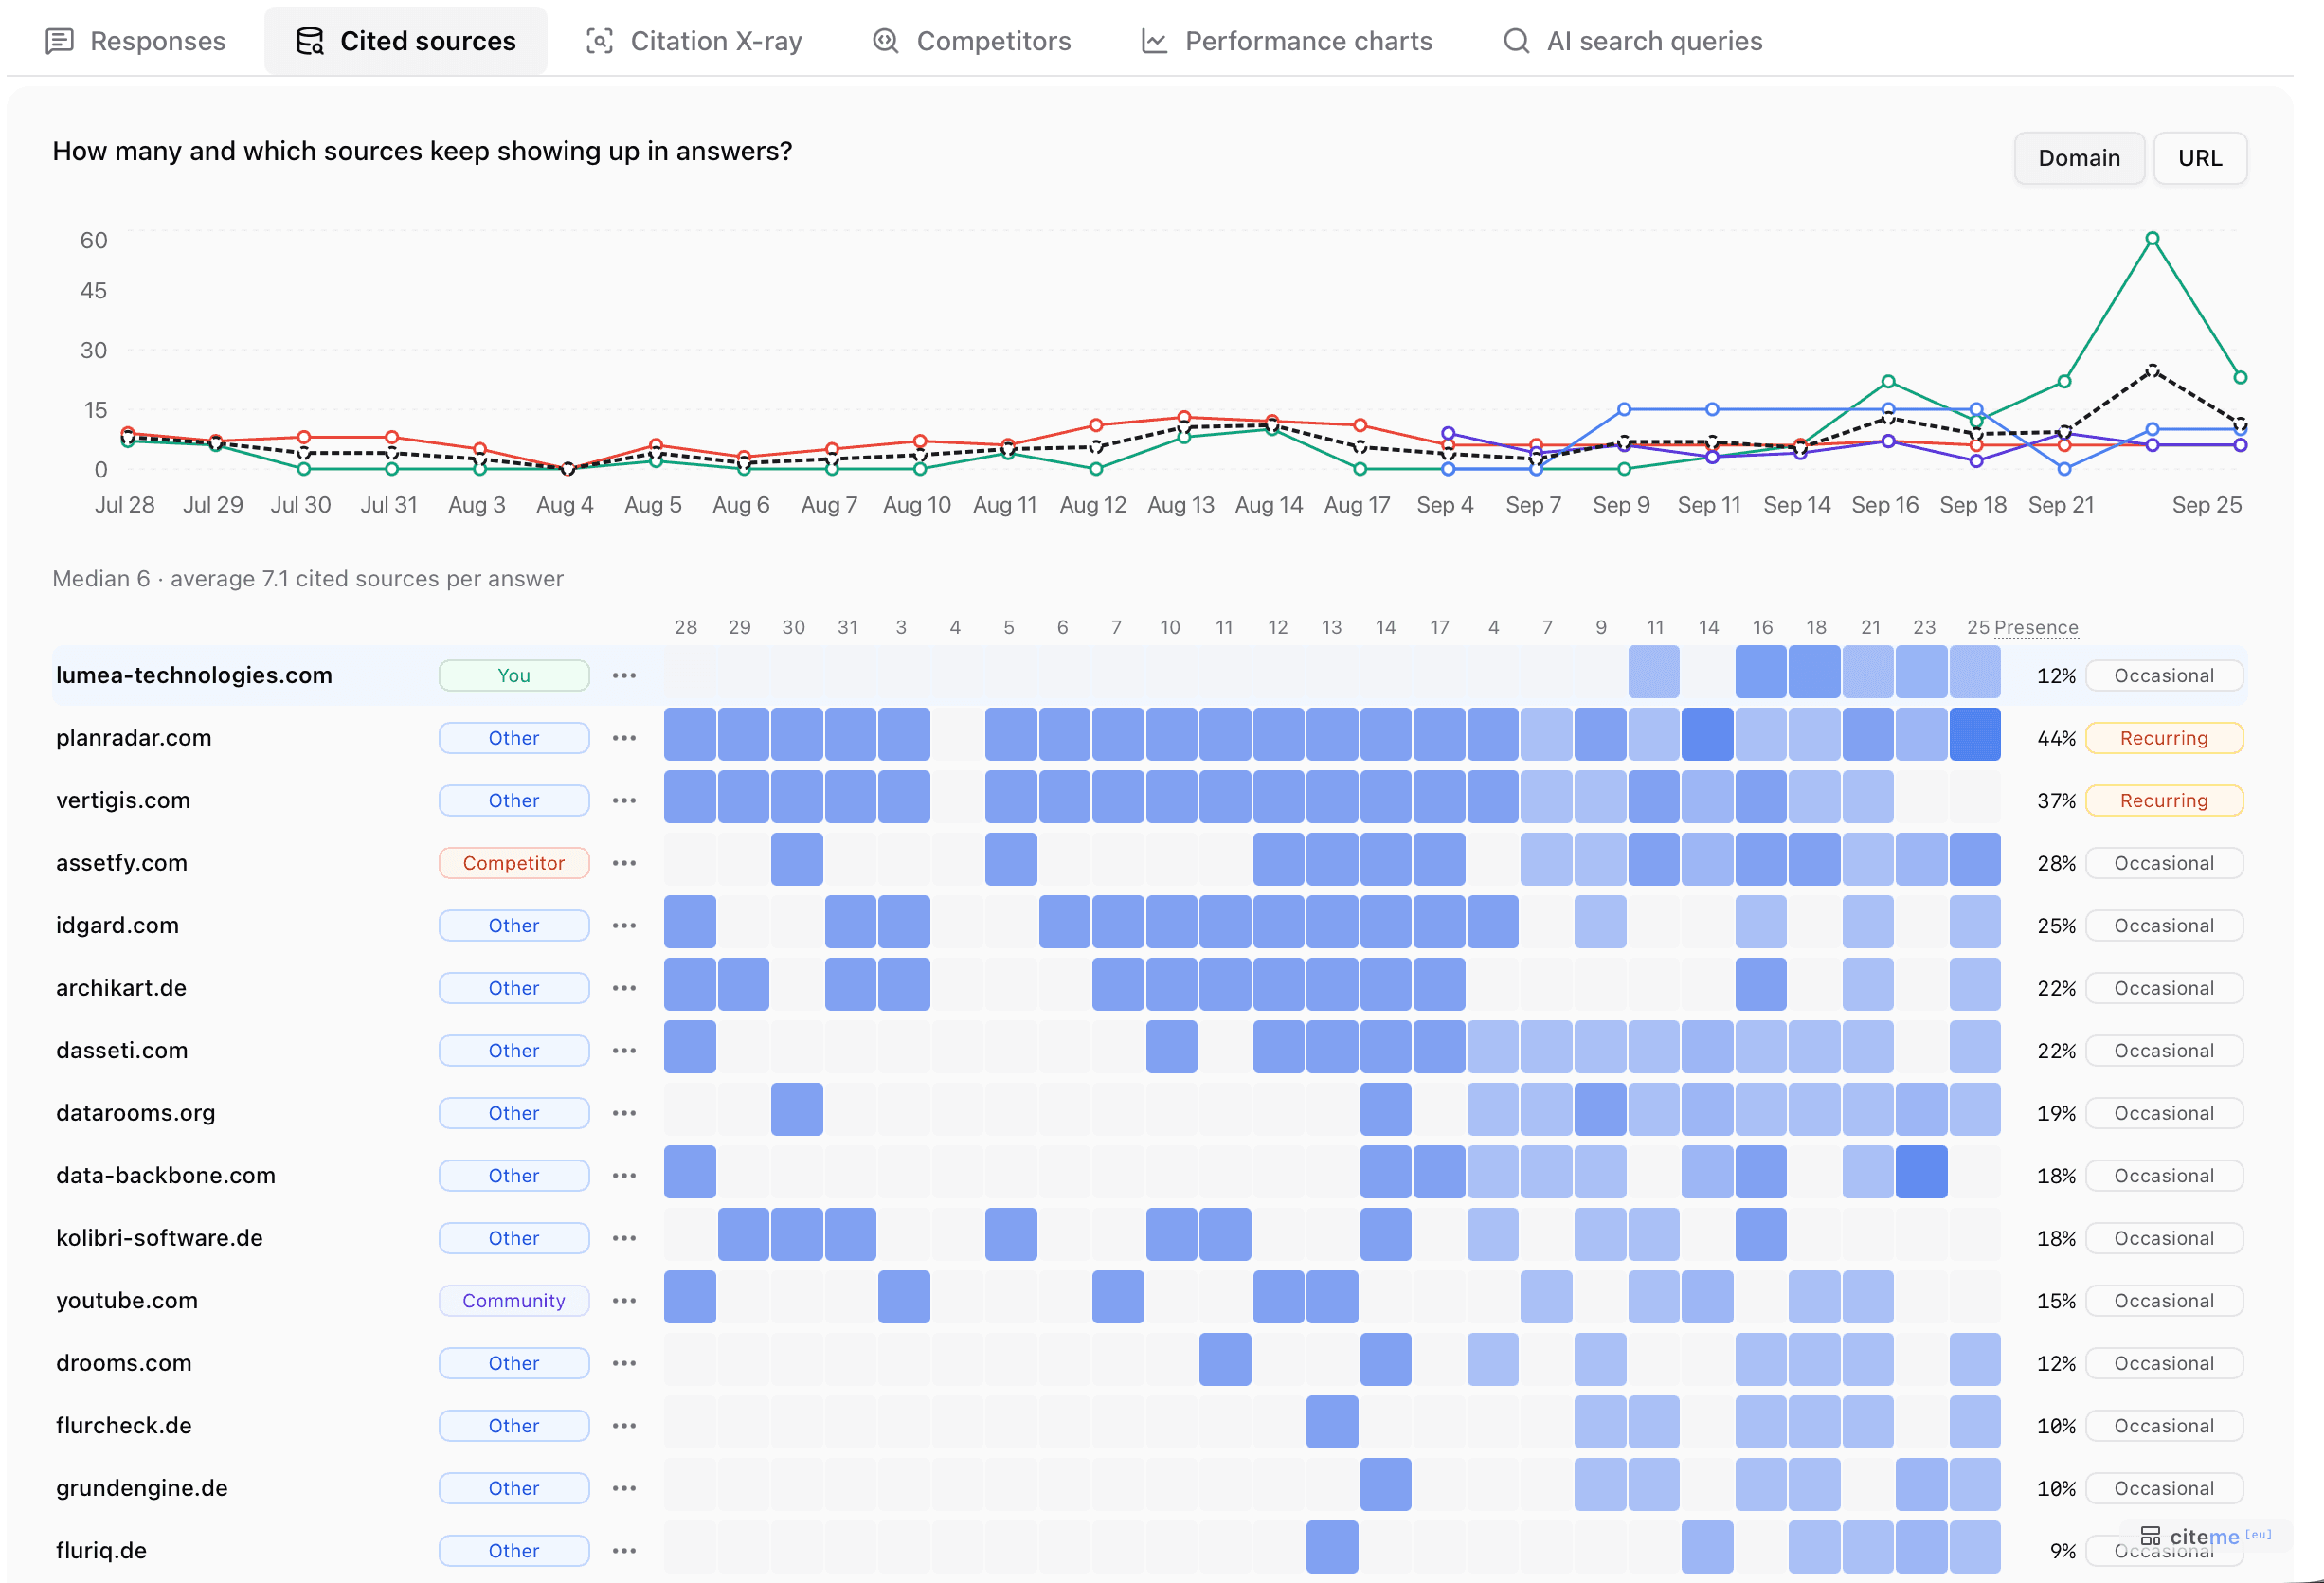Click the Occasional badge for assetfy.com
The height and width of the screenshot is (1583, 2324).
coord(2164,863)
